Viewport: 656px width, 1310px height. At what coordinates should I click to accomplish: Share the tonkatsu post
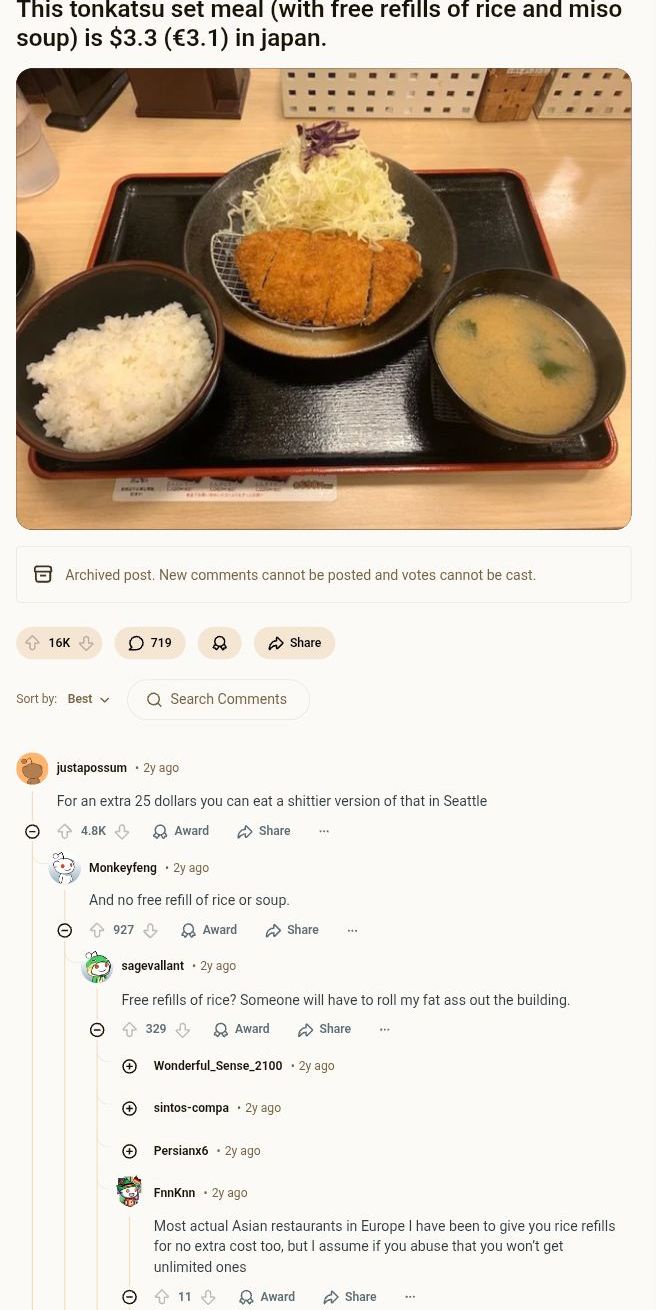pos(294,643)
